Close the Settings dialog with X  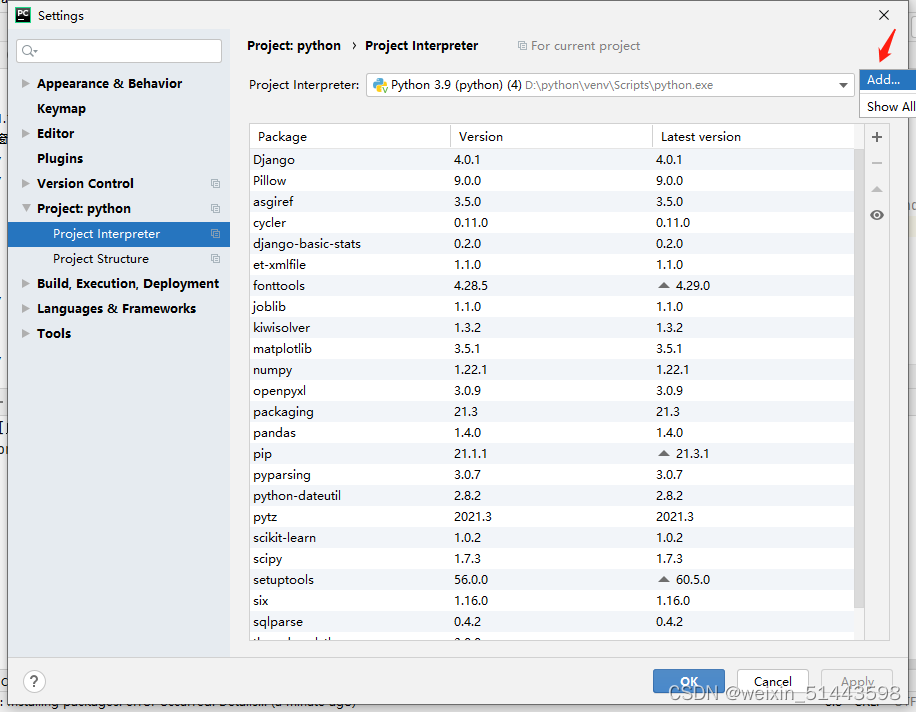coord(884,15)
